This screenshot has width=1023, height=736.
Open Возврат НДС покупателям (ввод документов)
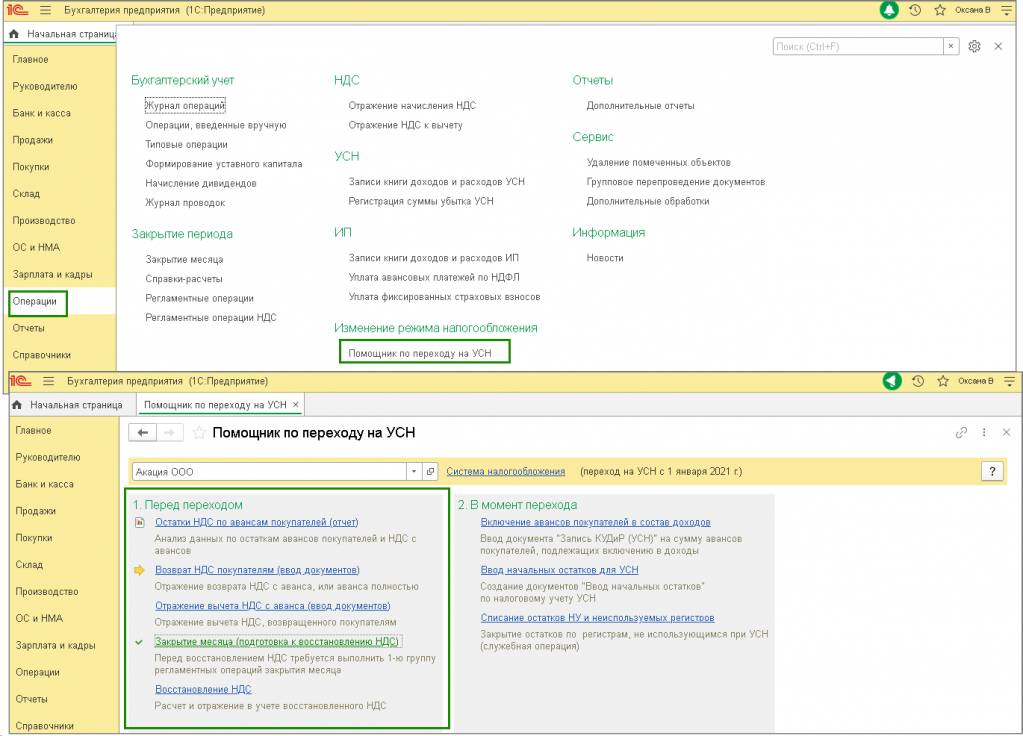pos(257,570)
